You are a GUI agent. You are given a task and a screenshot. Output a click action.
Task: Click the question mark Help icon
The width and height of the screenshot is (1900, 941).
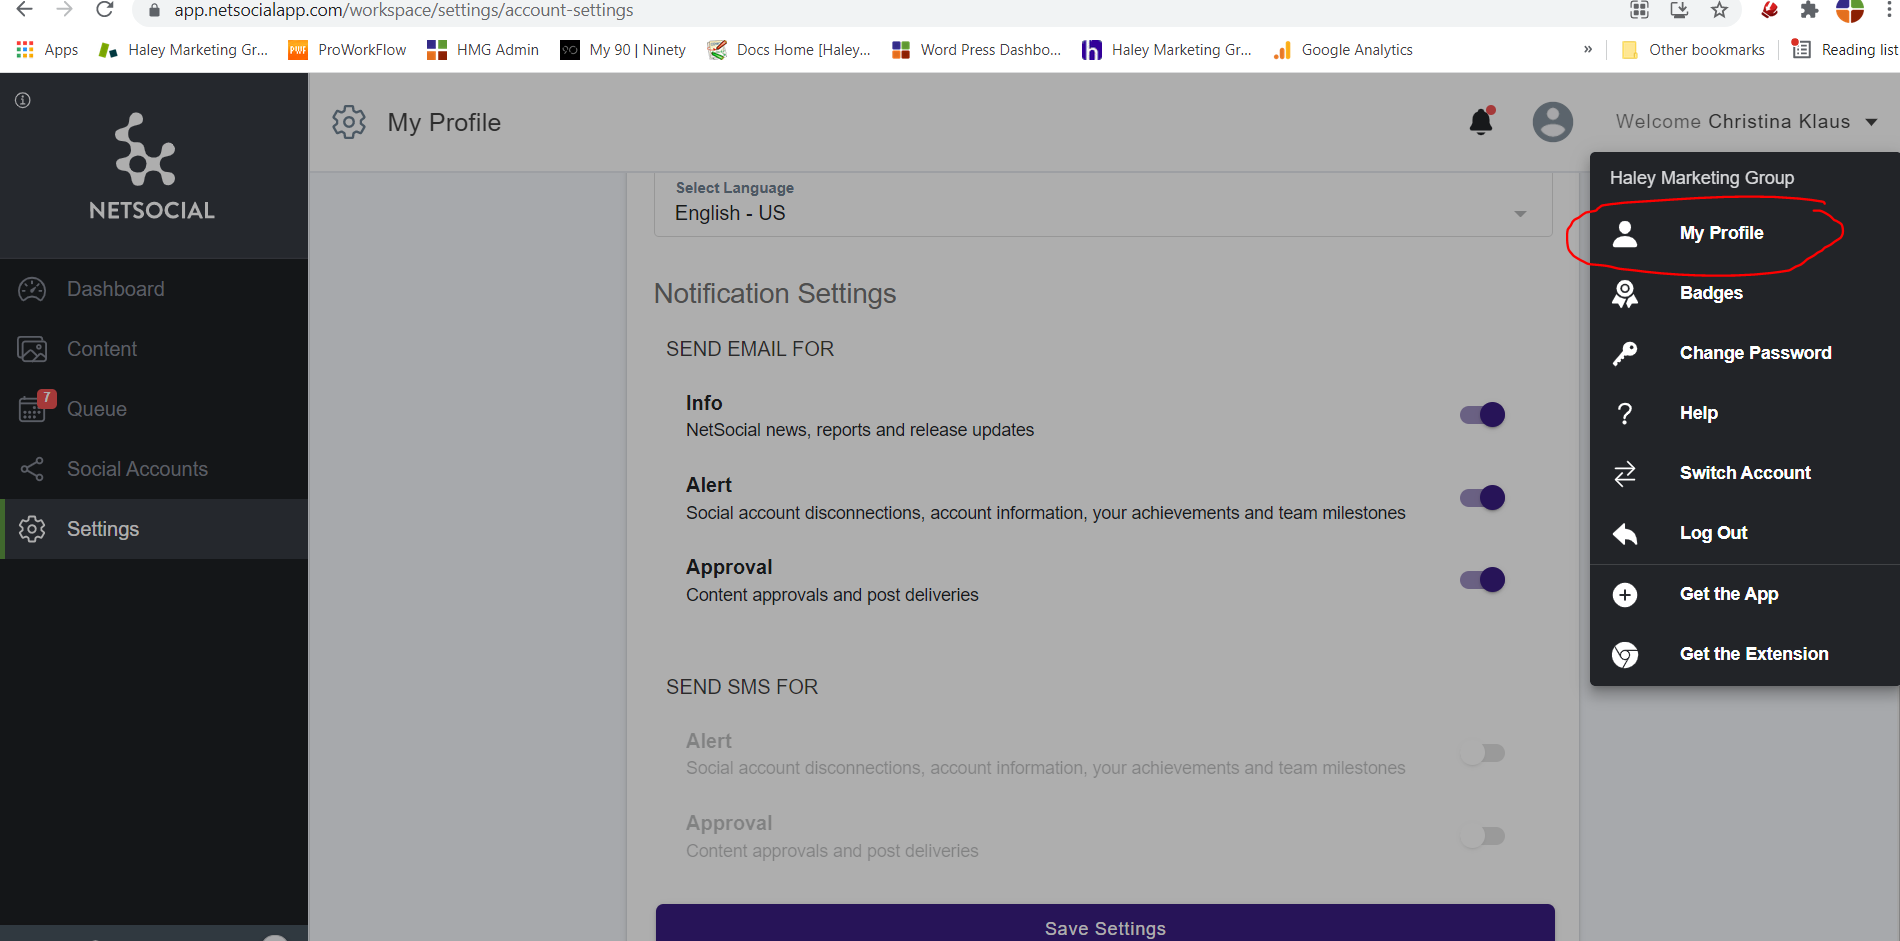[1625, 413]
